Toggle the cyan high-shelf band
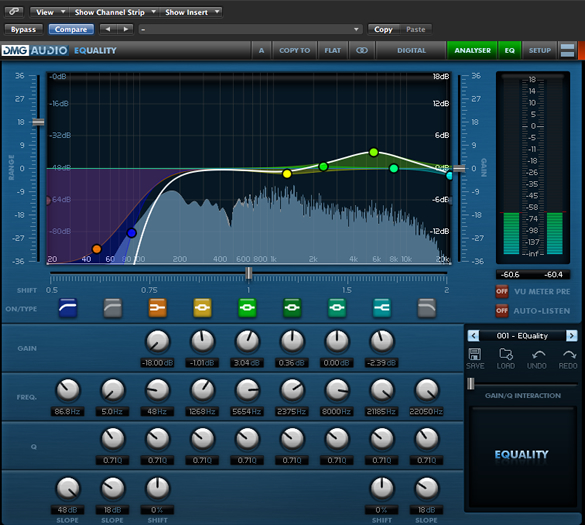The image size is (585, 525). (x=382, y=308)
